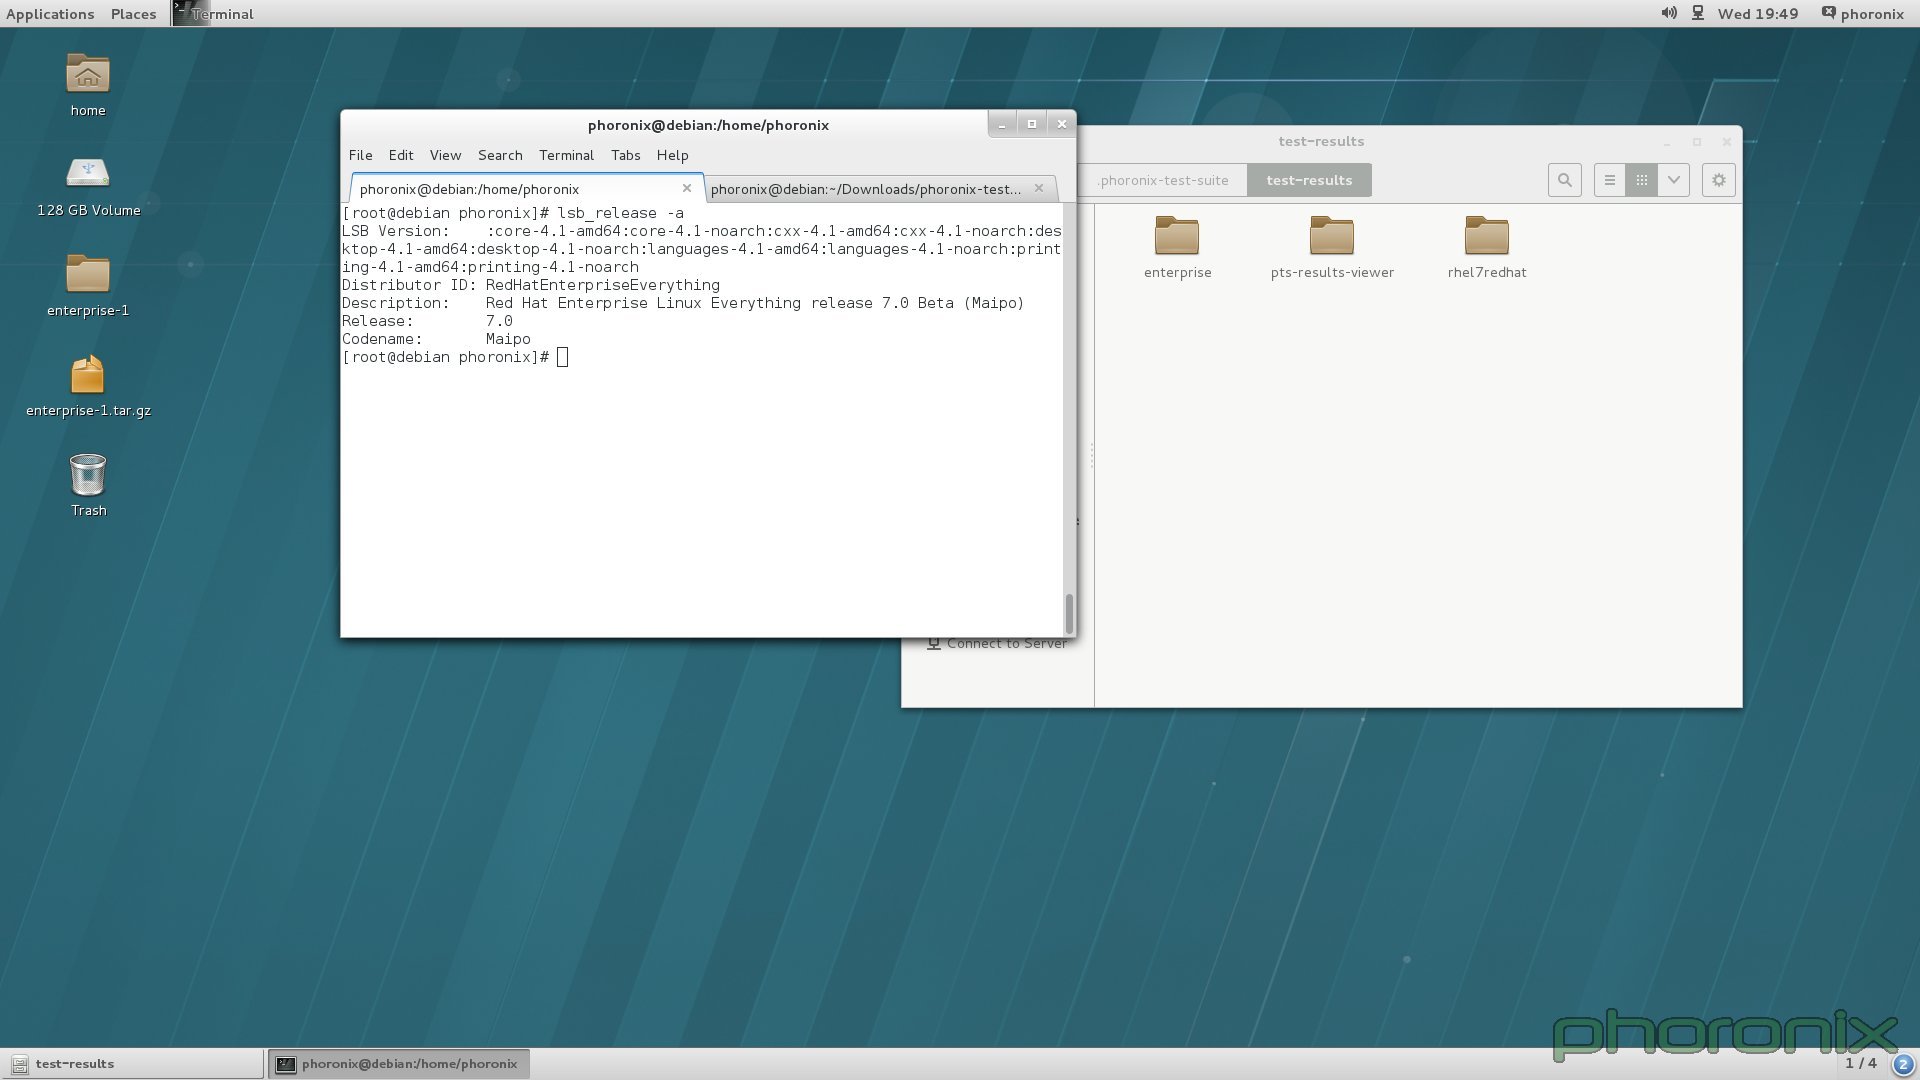Image resolution: width=1920 pixels, height=1080 pixels.
Task: Click the Terminal app menu in top panel
Action: 214,14
